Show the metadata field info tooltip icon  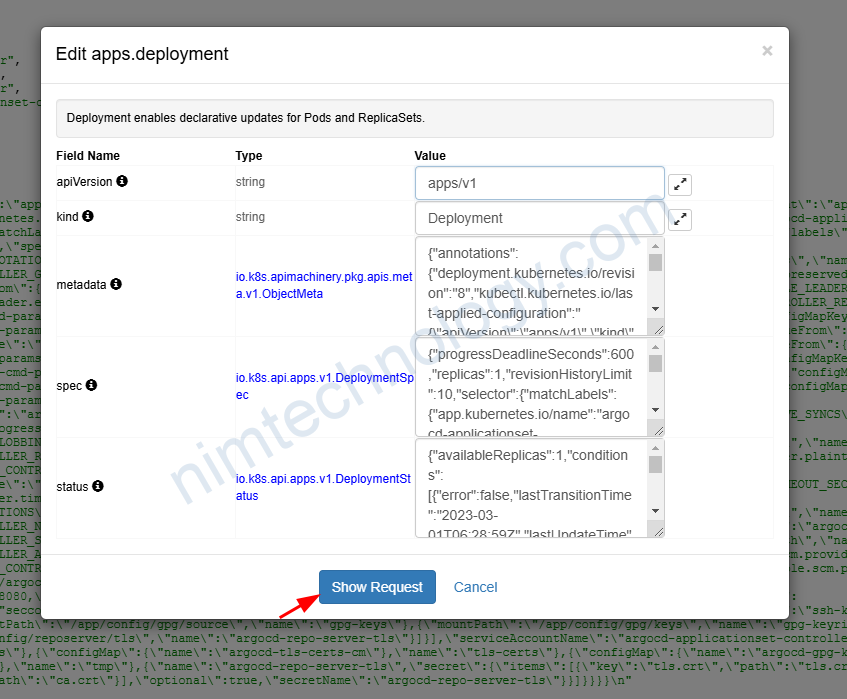click(115, 285)
